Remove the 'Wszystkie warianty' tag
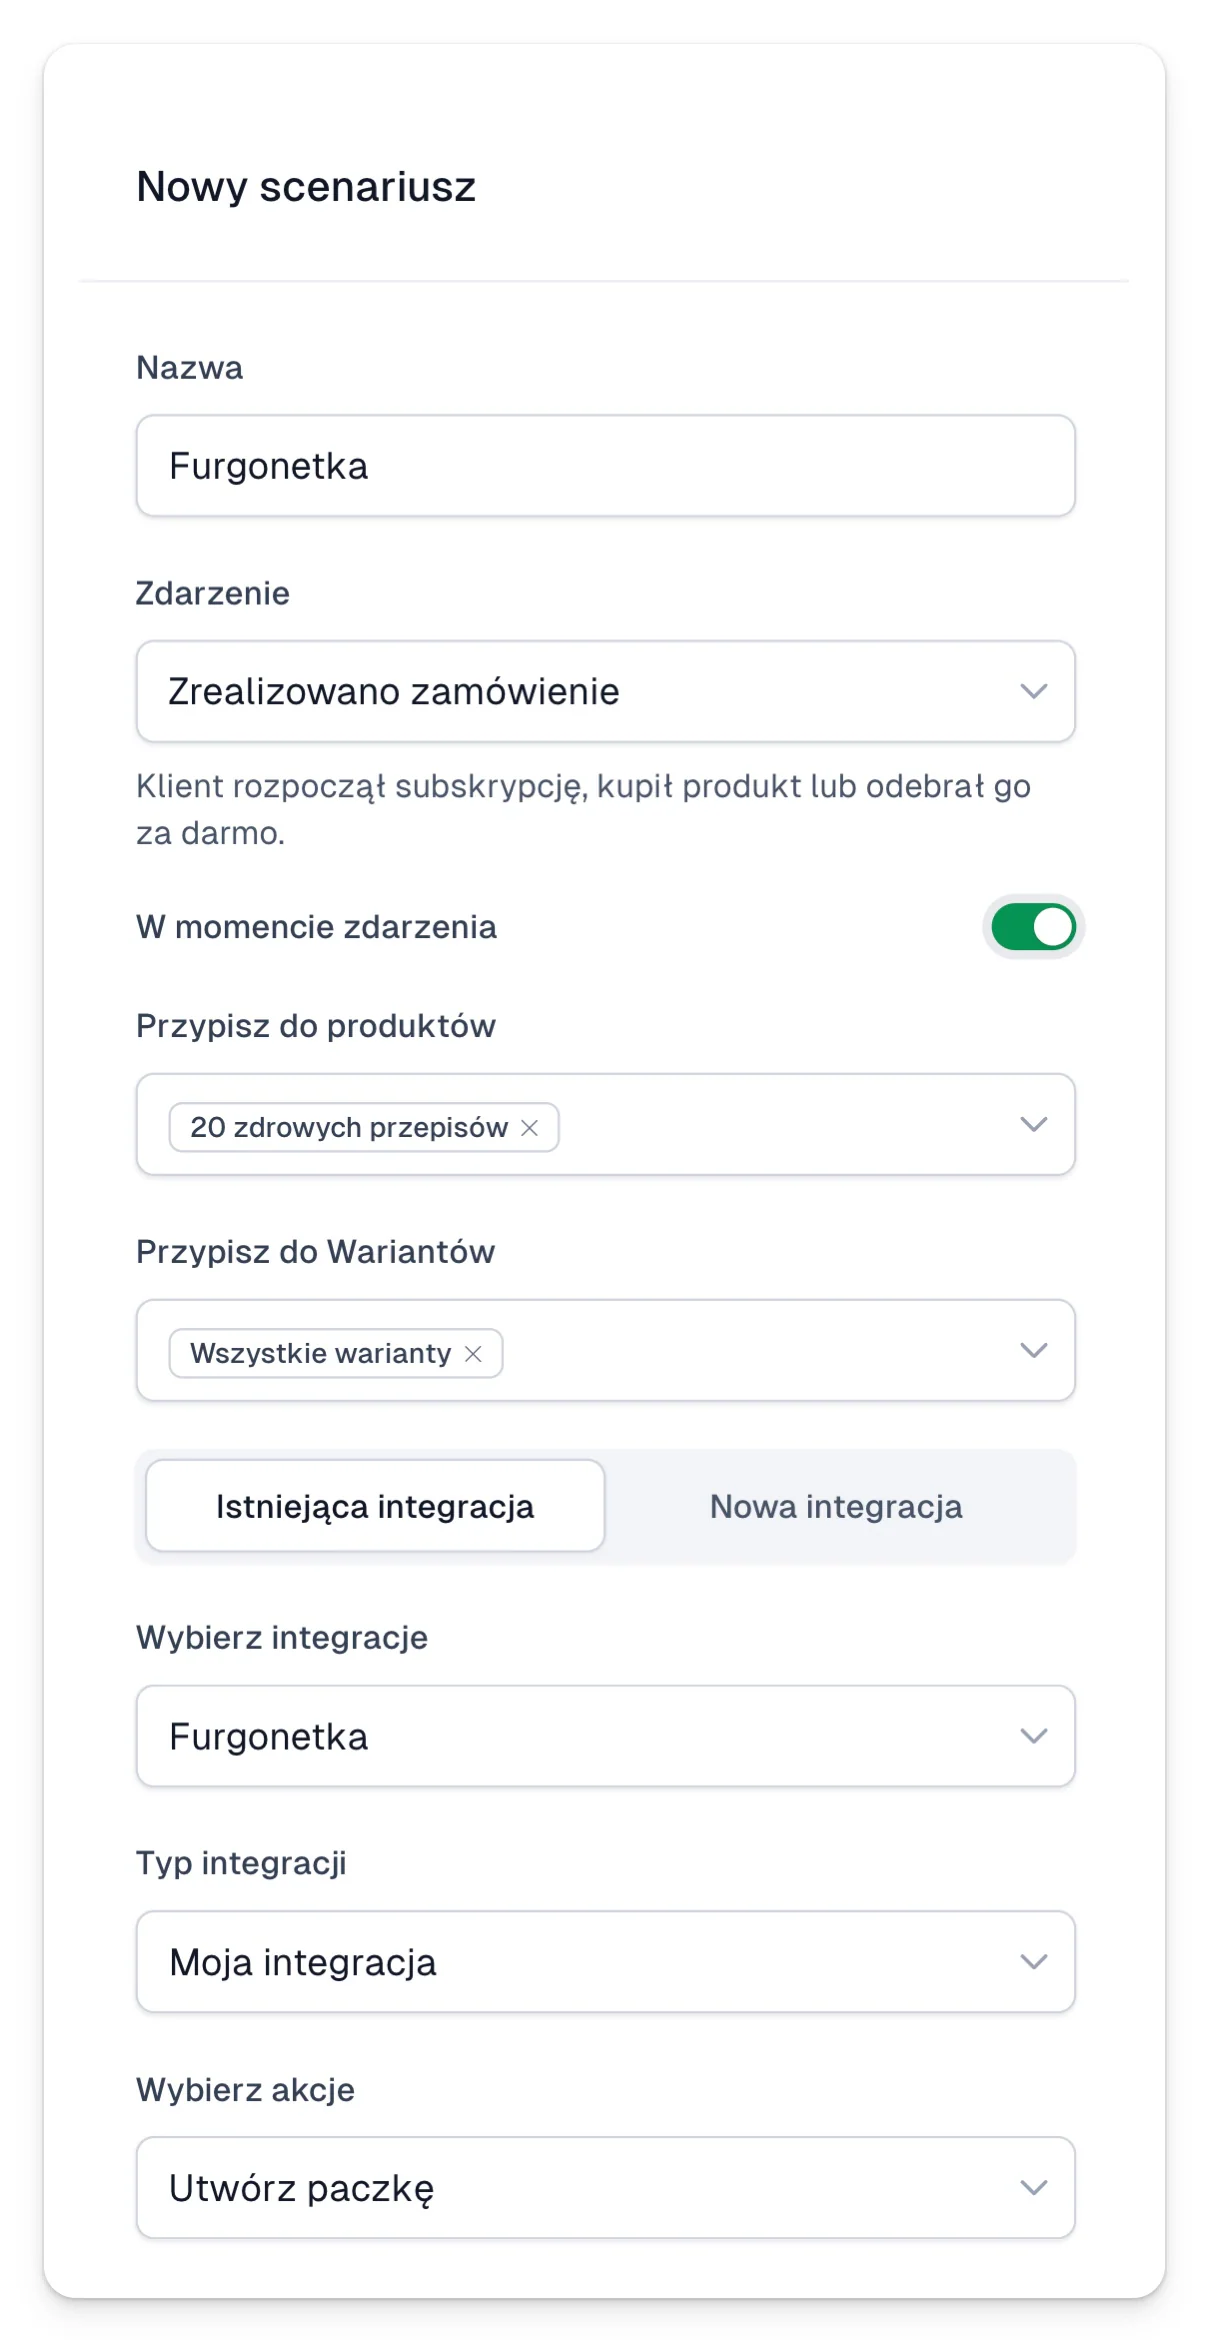Viewport: 1210px width, 2344px height. (474, 1354)
